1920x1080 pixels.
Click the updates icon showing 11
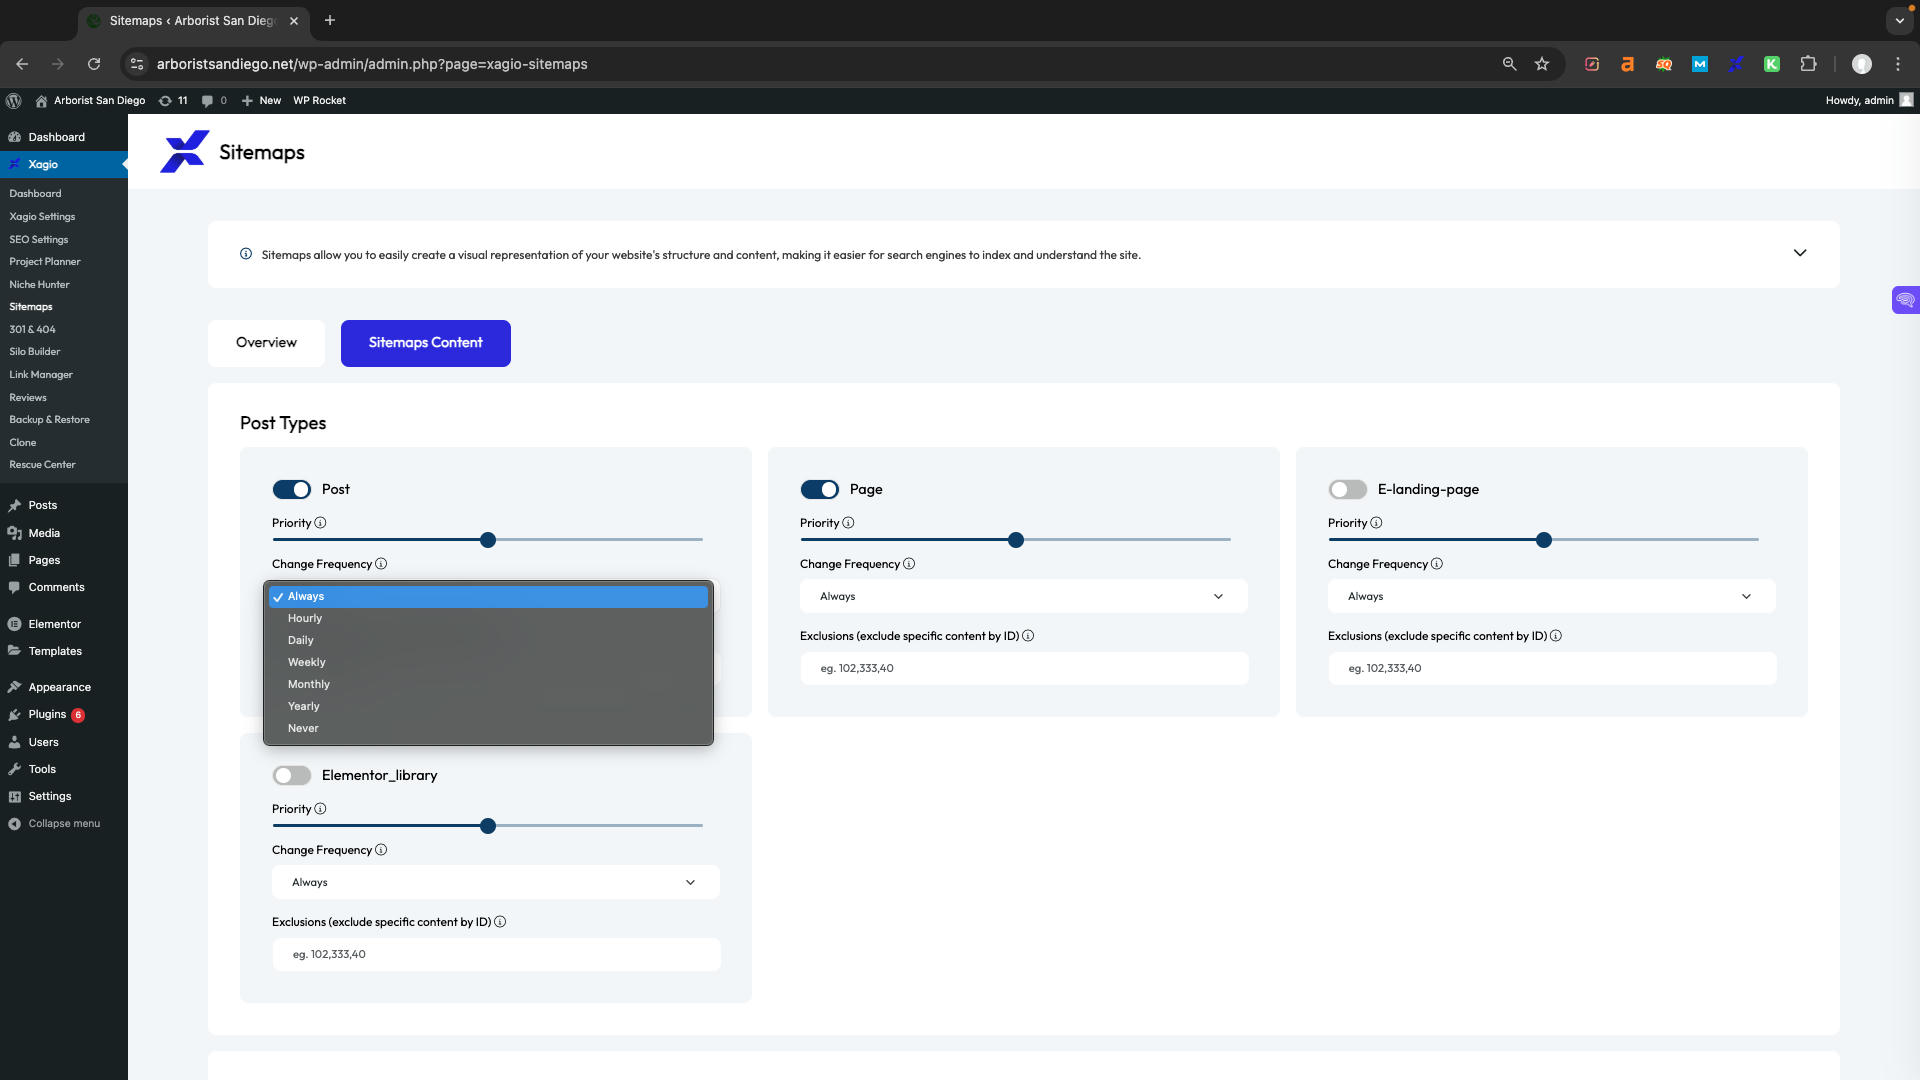(x=173, y=100)
